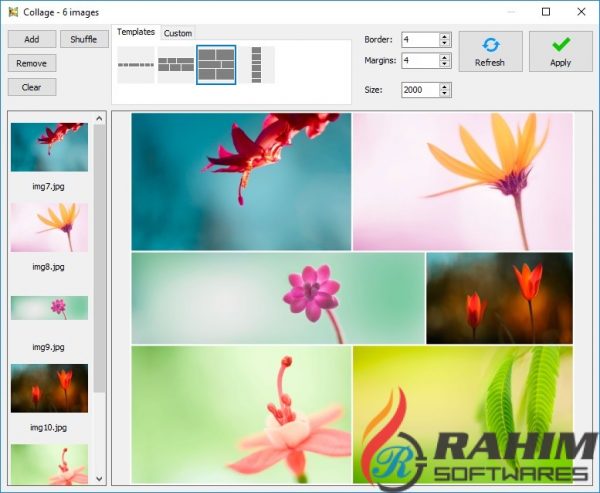Click the img10.jpg file name label

pyautogui.click(x=49, y=428)
